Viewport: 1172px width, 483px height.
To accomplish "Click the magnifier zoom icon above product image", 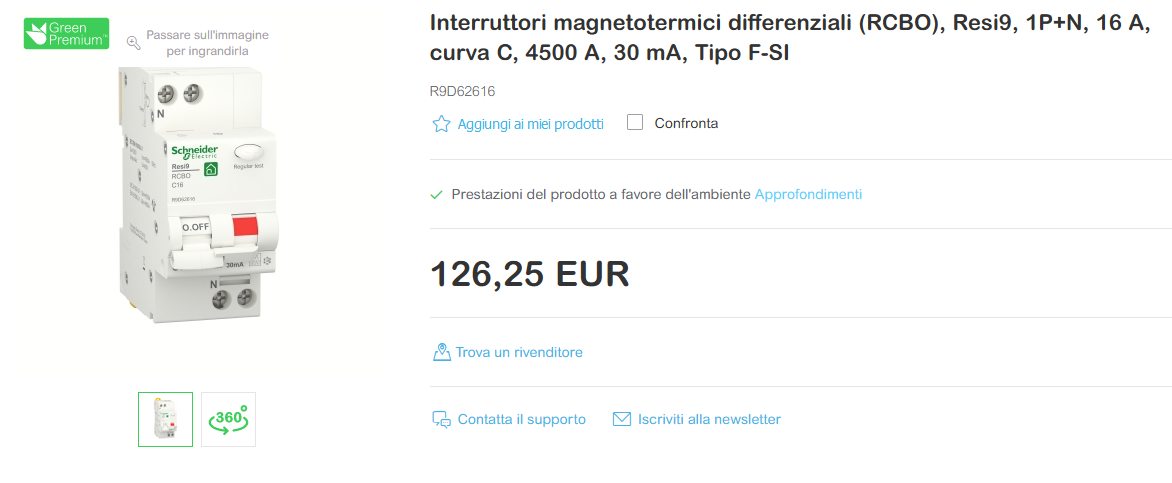I will click(133, 42).
